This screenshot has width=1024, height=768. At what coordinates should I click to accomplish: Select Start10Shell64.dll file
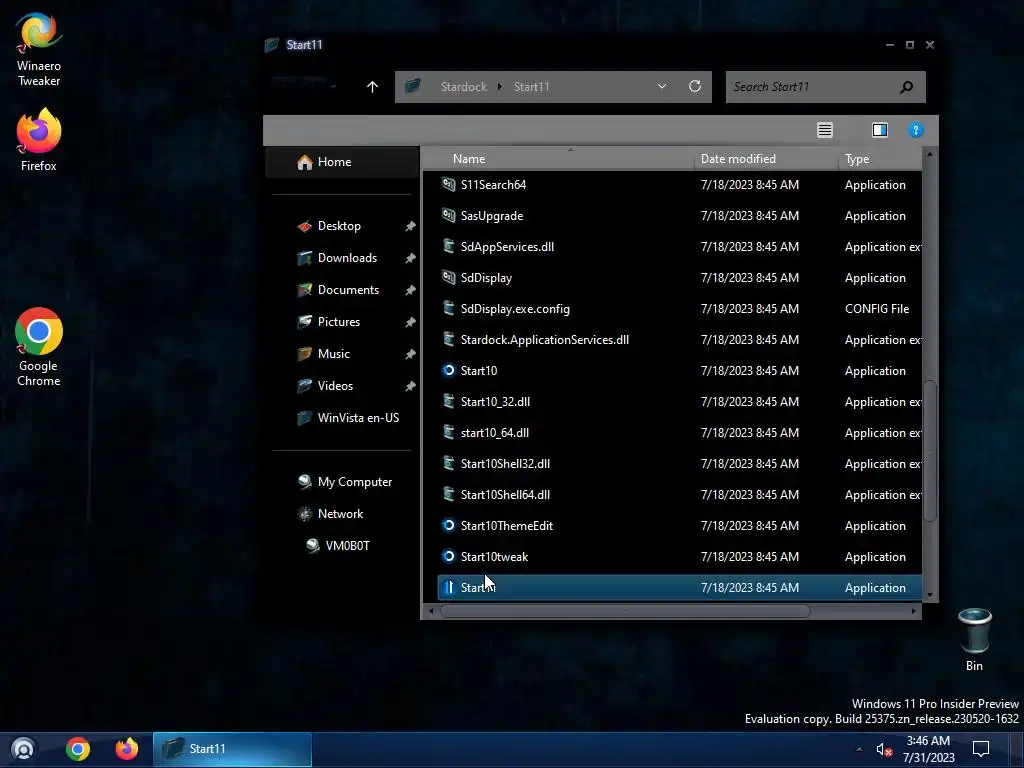click(505, 495)
